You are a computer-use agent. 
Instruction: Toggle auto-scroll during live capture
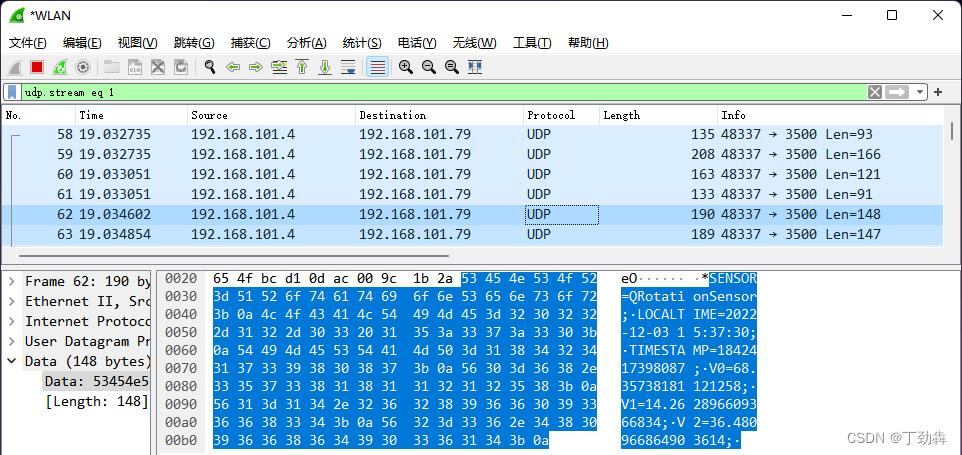coord(348,67)
